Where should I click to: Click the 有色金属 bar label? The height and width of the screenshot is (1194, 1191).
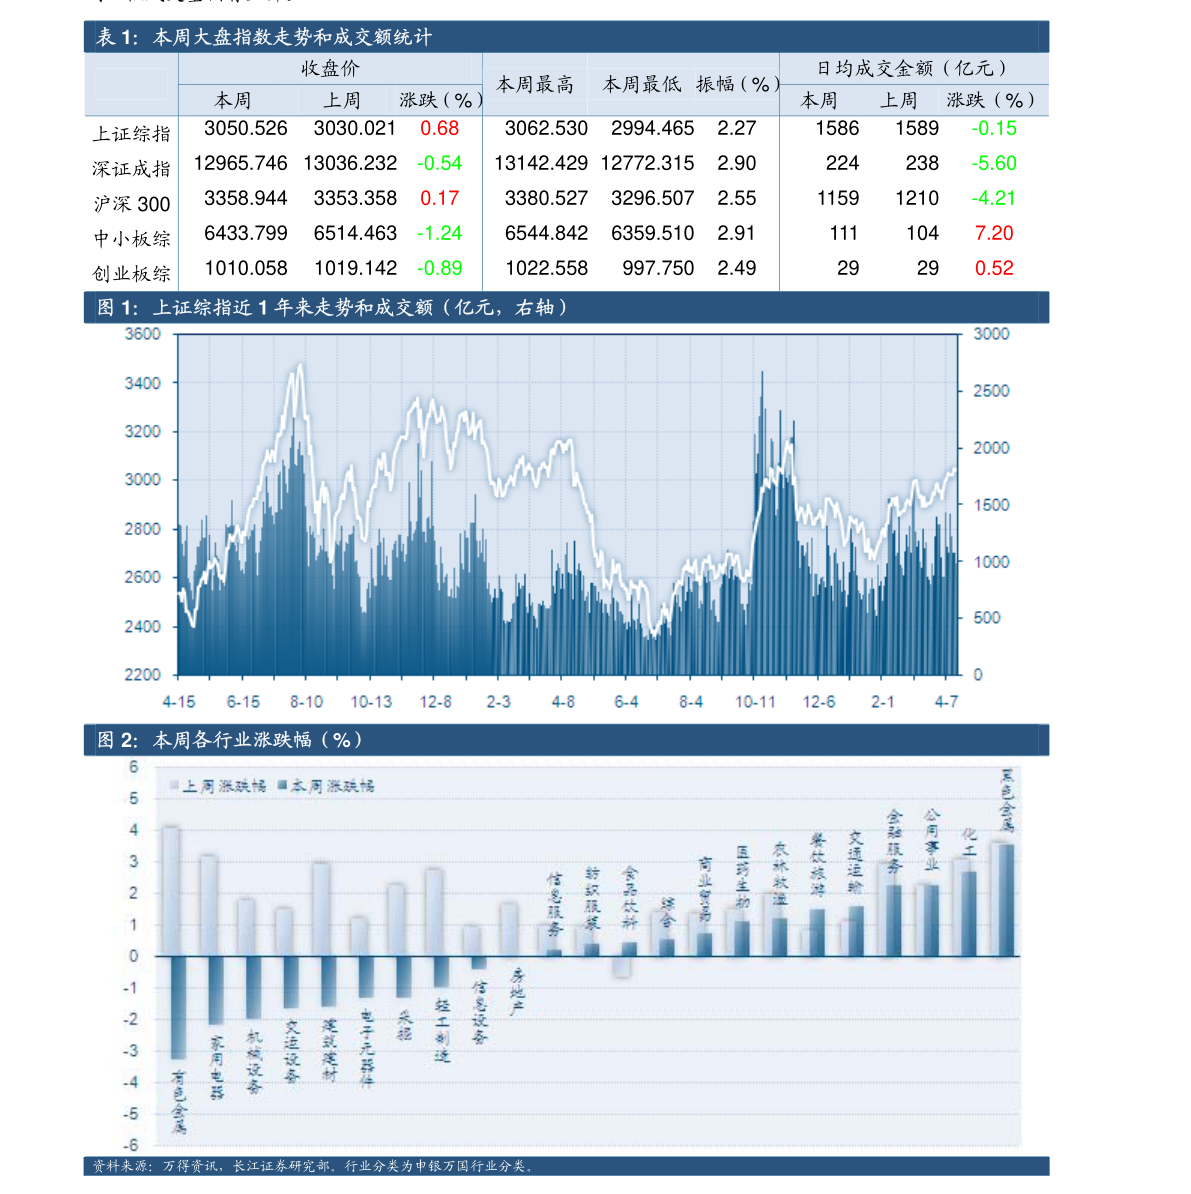click(178, 1102)
